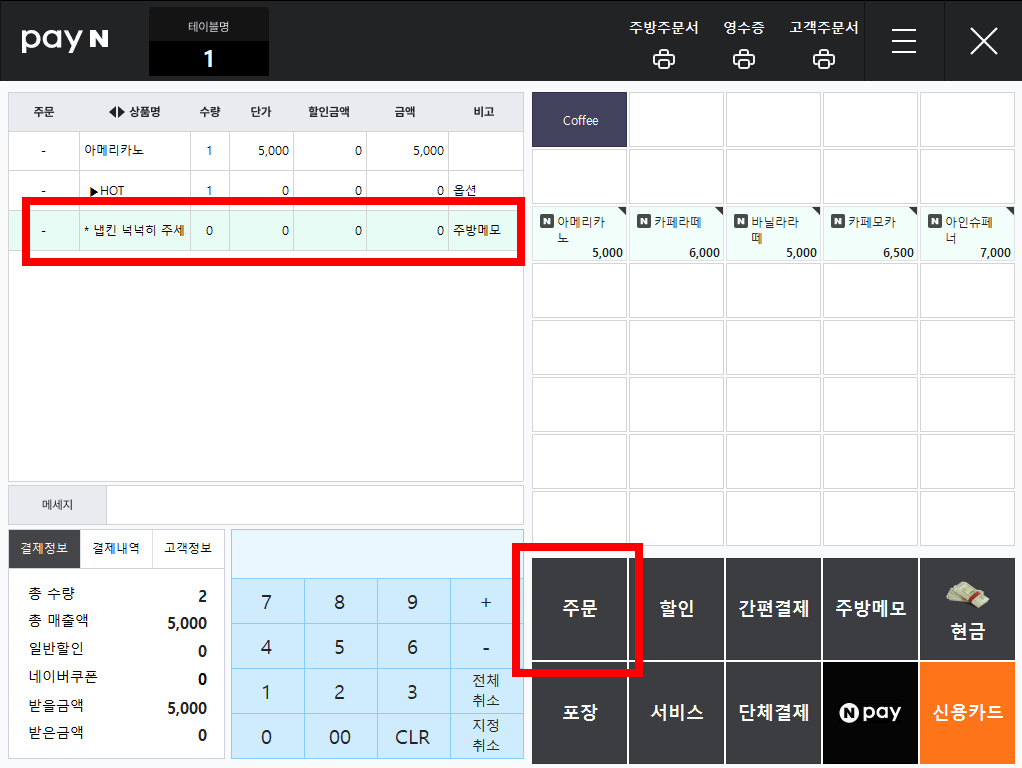Screen dimensions: 1022x768
Task: Tap 전체취소 cancel all button
Action: pos(486,690)
